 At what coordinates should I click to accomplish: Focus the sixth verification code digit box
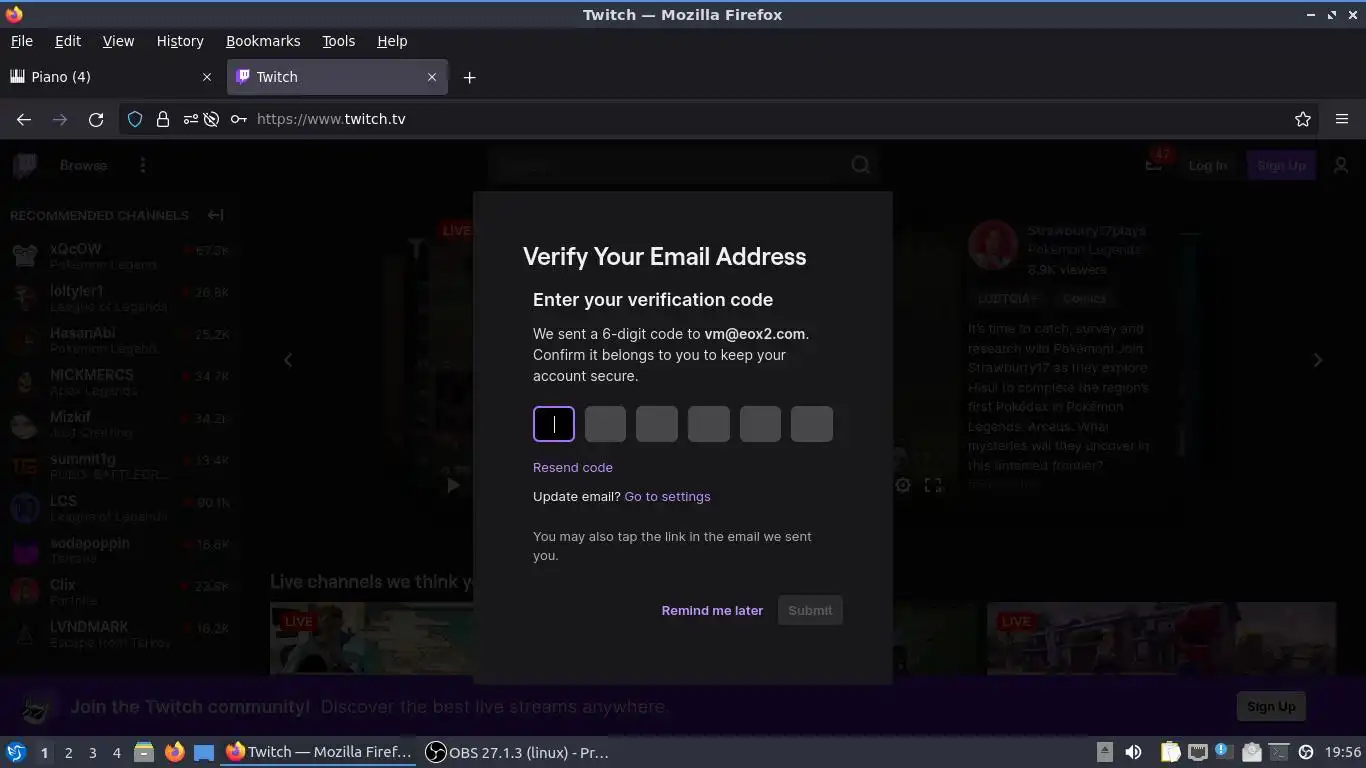pyautogui.click(x=811, y=424)
